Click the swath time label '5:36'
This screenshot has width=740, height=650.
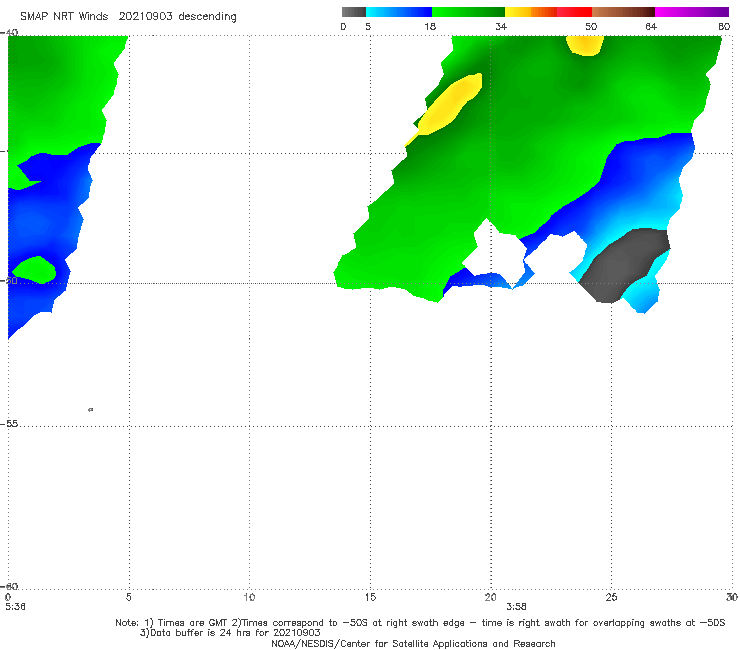15,607
